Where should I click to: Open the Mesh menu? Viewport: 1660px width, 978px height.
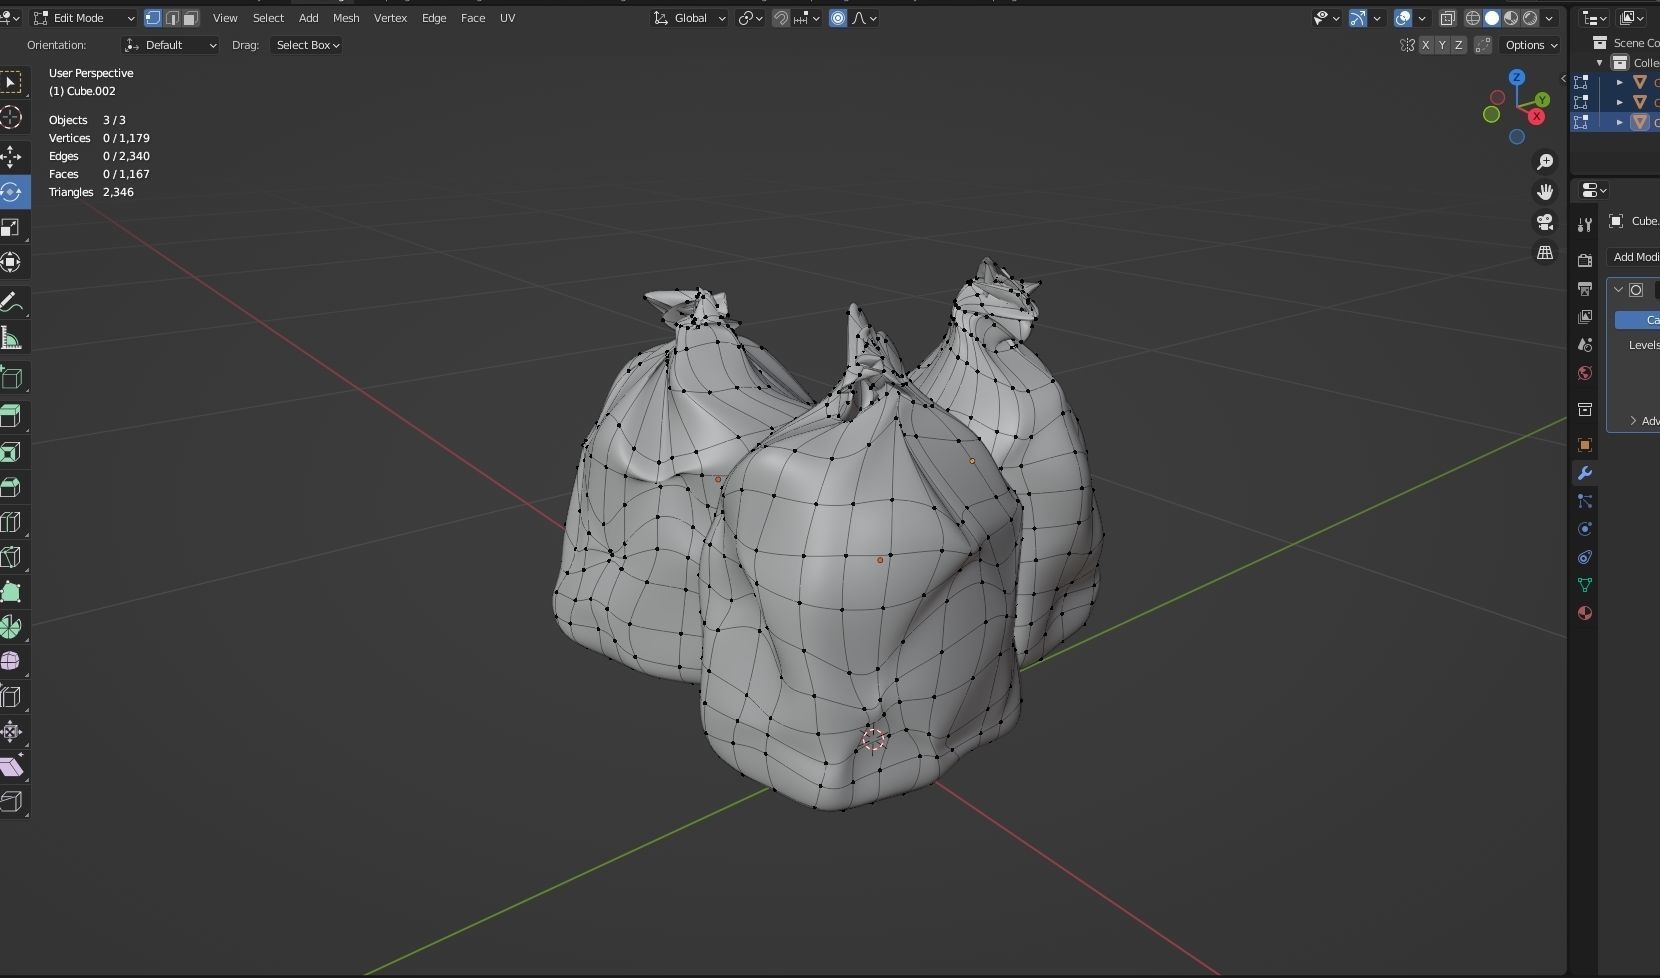[x=346, y=18]
